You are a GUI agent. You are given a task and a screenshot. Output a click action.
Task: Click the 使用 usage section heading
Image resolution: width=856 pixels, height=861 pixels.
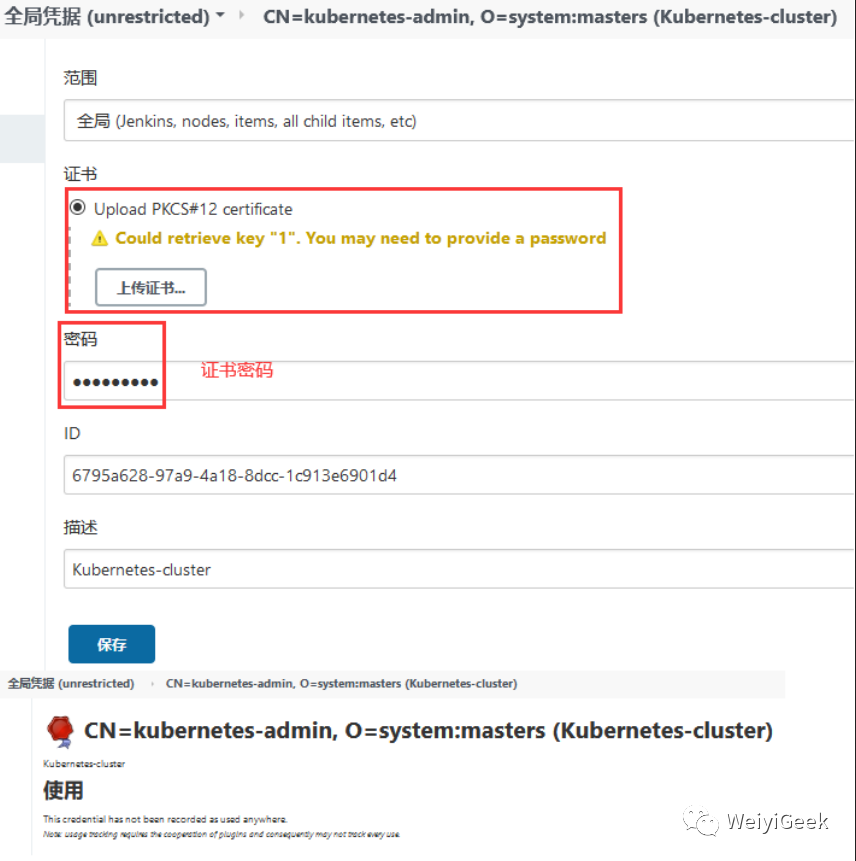(x=63, y=791)
